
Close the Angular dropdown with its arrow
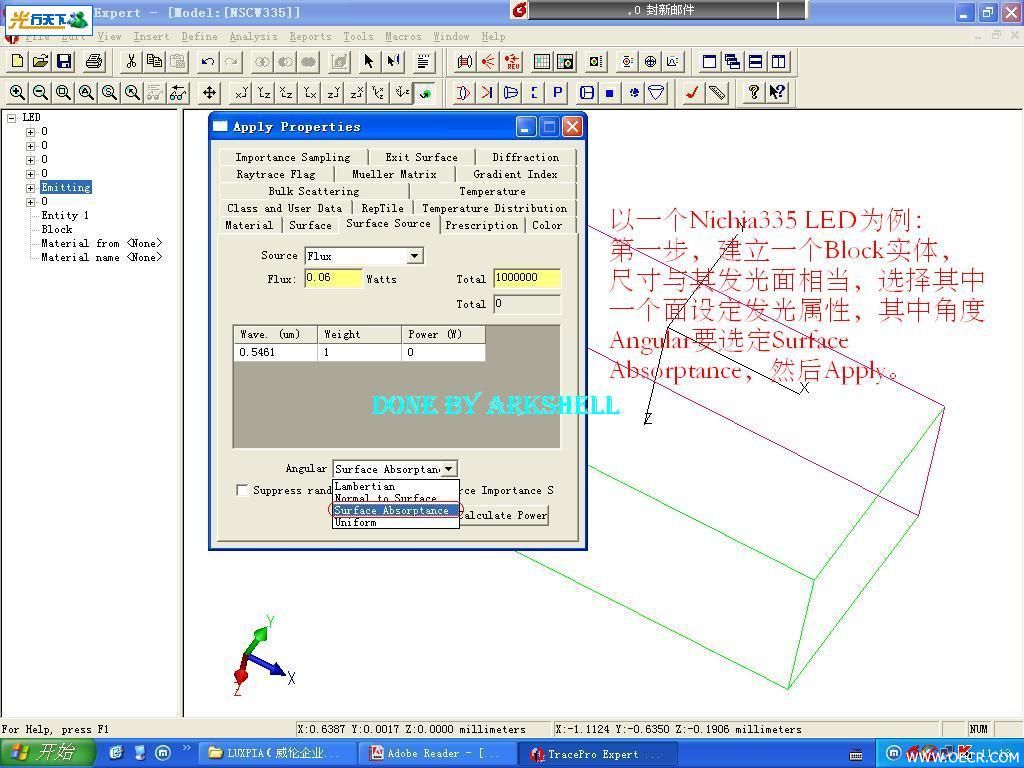point(449,469)
